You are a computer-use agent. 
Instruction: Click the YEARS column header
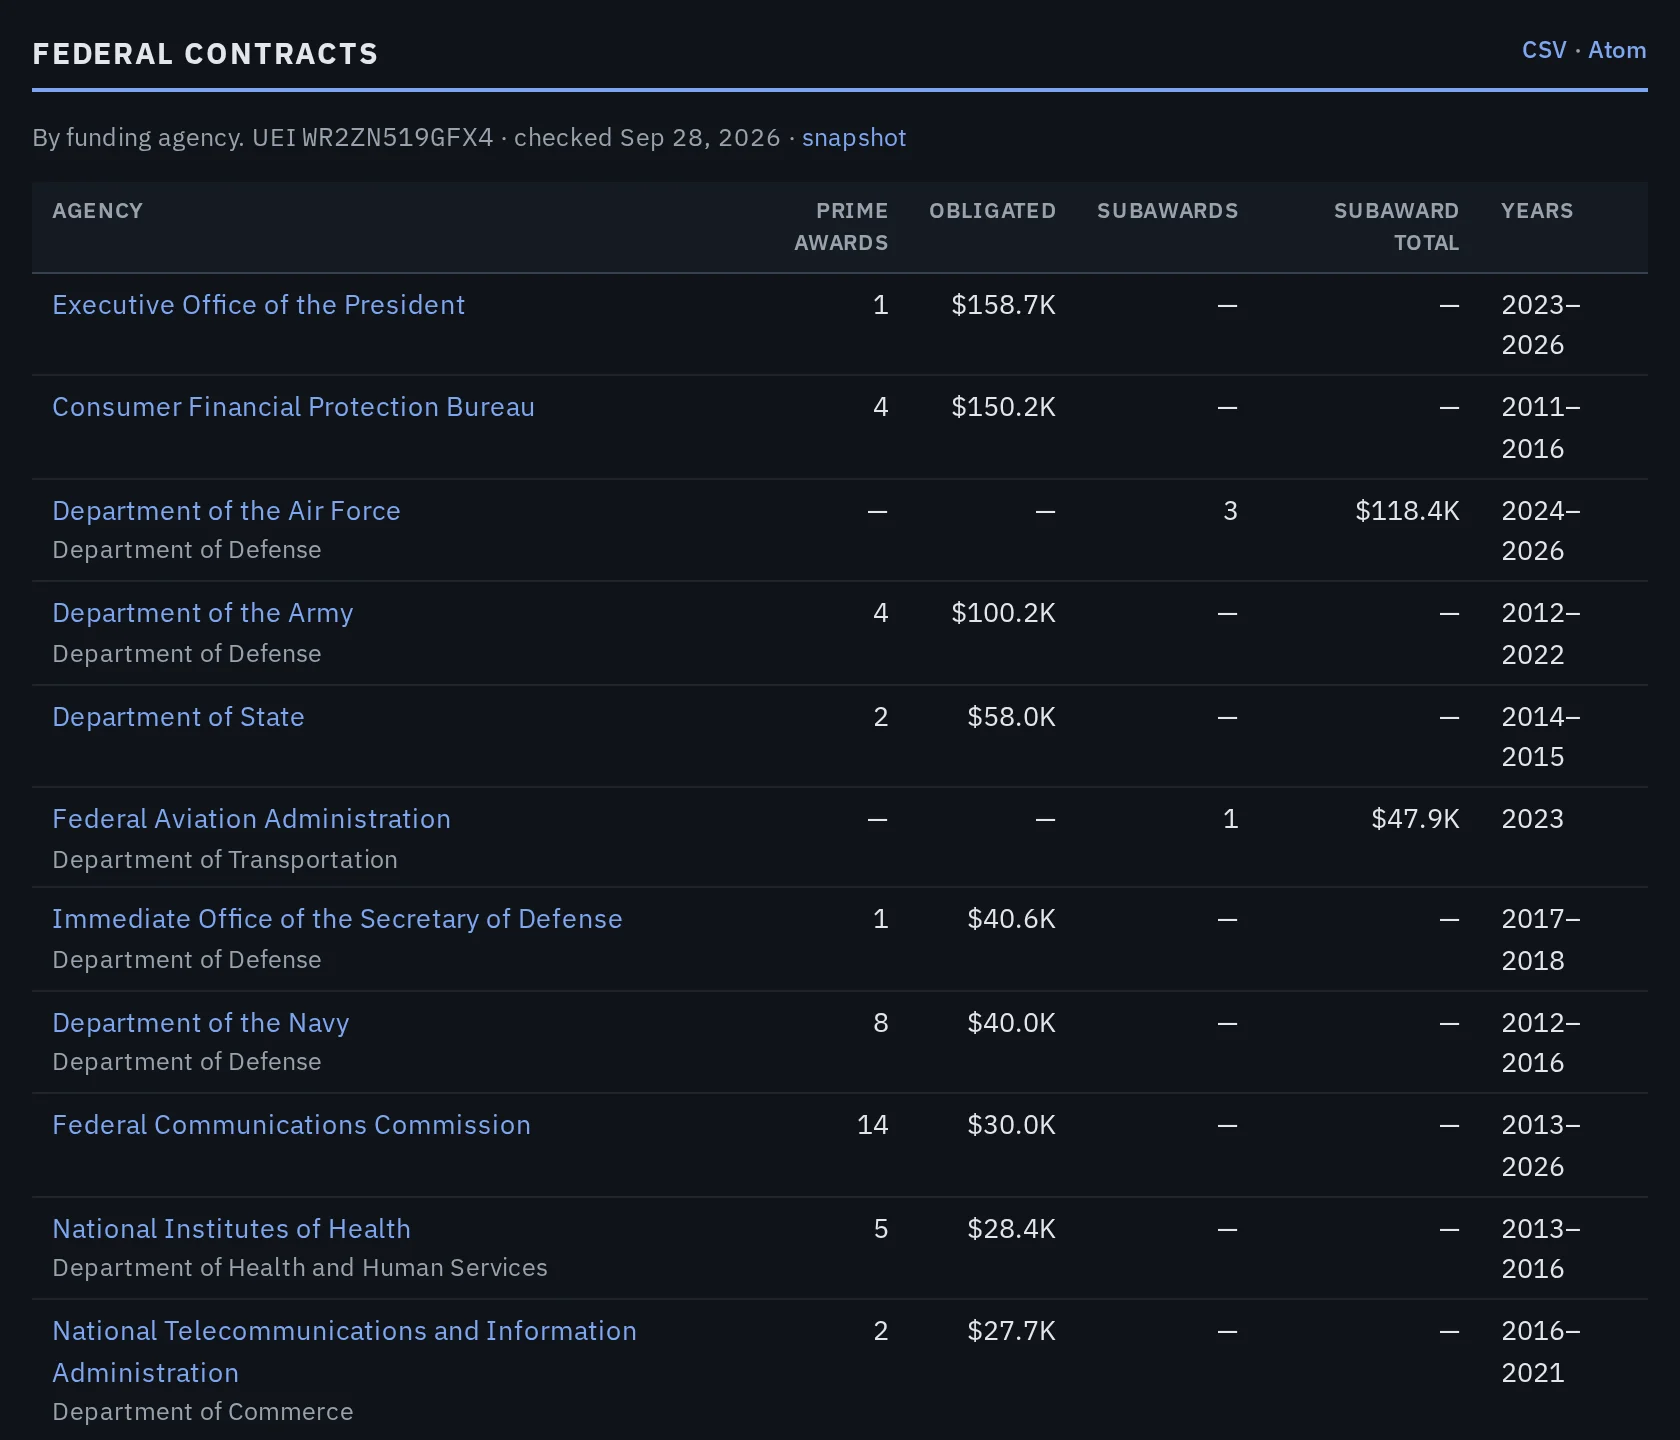1537,211
